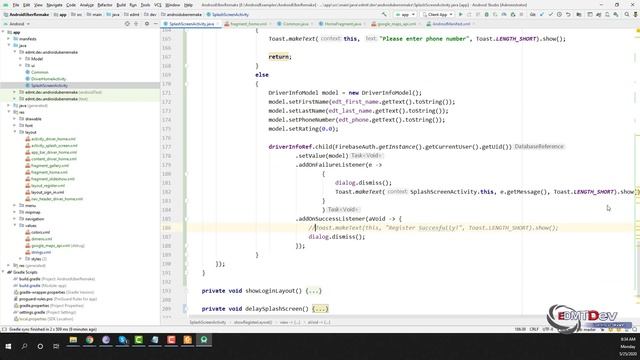The height and width of the screenshot is (360, 640).
Task: Click the Make Project hammer icon
Action: (384, 14)
